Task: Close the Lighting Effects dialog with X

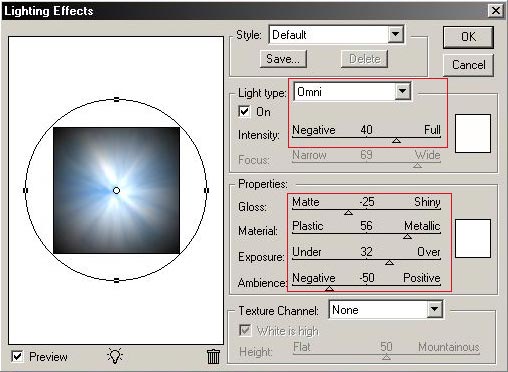Action: [496, 11]
